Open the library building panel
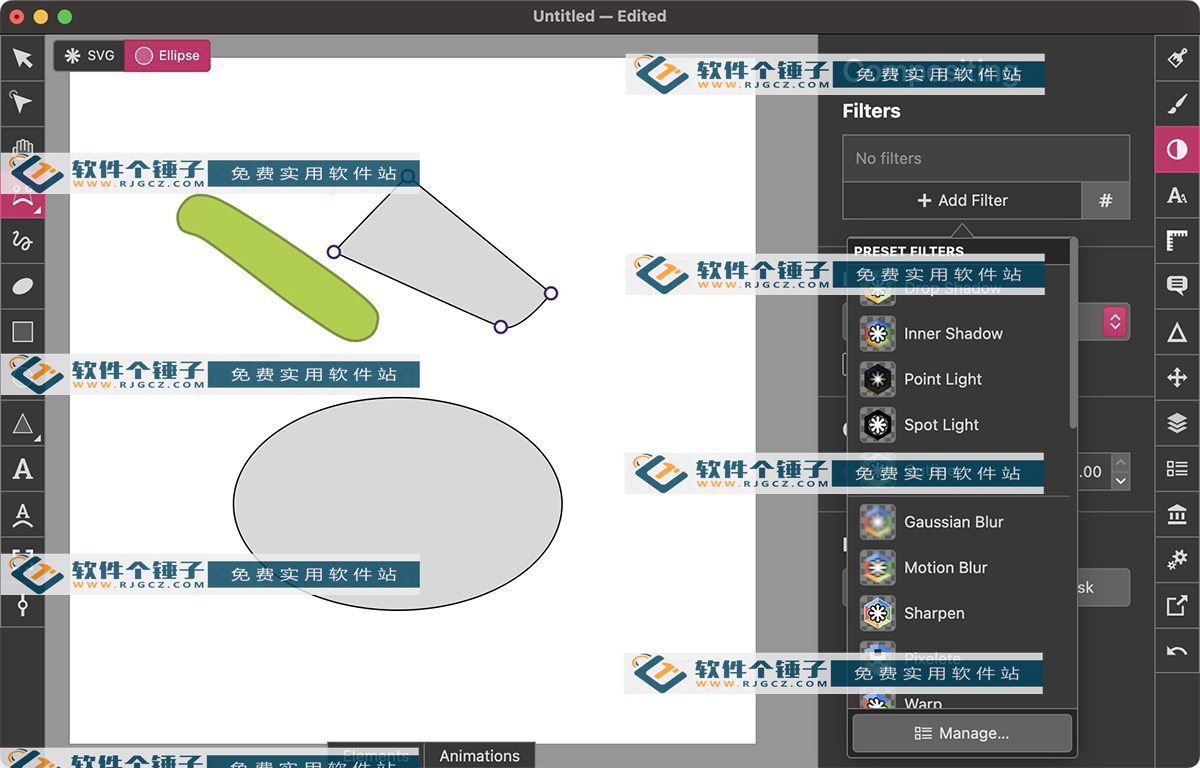1200x768 pixels. 1177,515
